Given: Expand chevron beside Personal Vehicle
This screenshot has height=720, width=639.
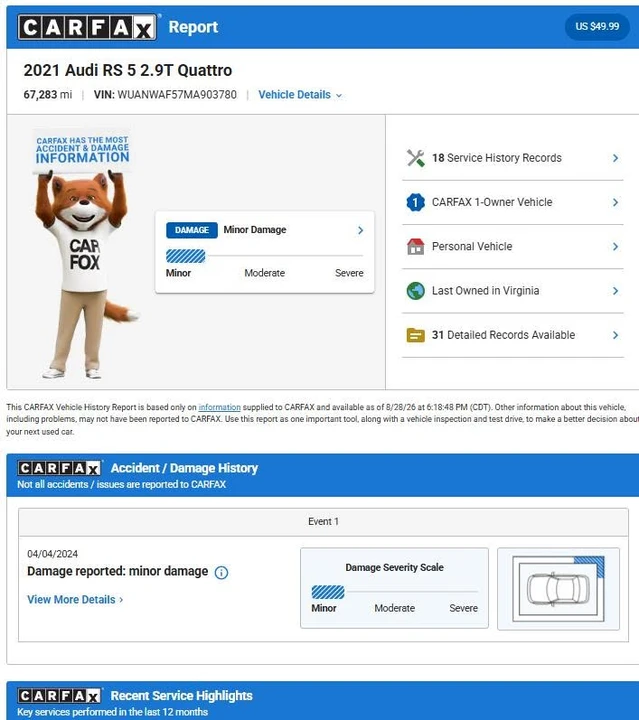Looking at the screenshot, I should [x=615, y=247].
